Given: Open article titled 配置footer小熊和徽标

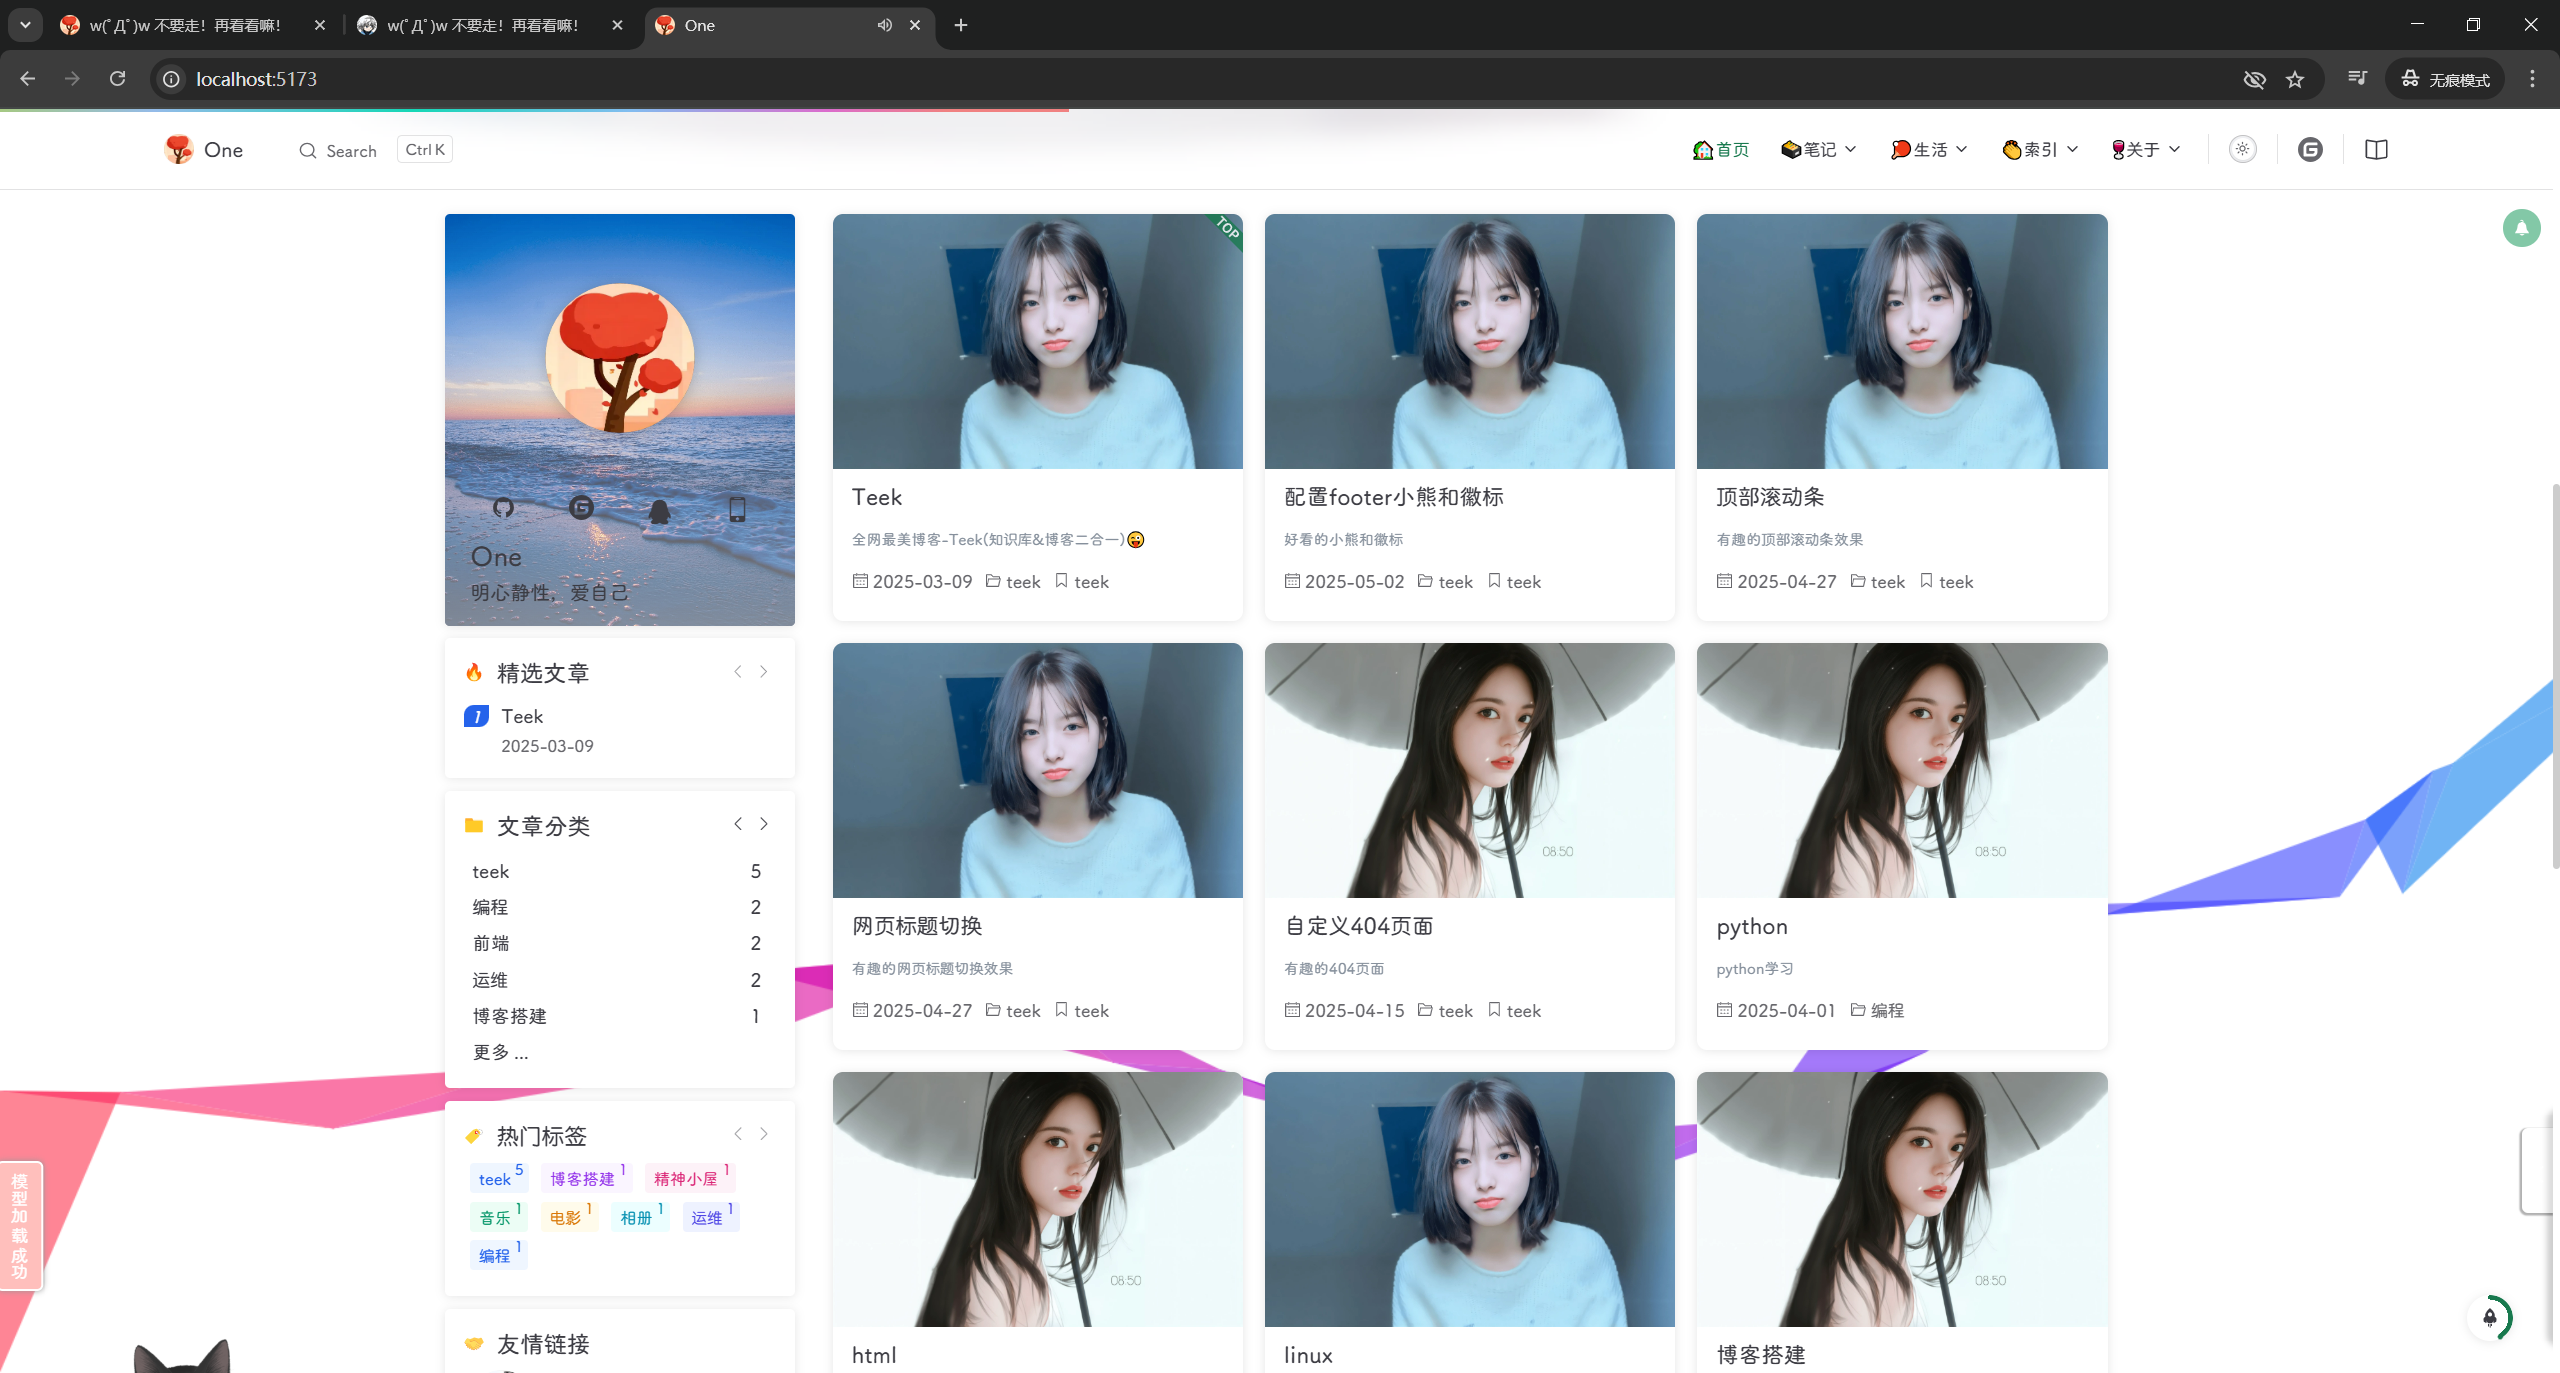Looking at the screenshot, I should 1393,497.
